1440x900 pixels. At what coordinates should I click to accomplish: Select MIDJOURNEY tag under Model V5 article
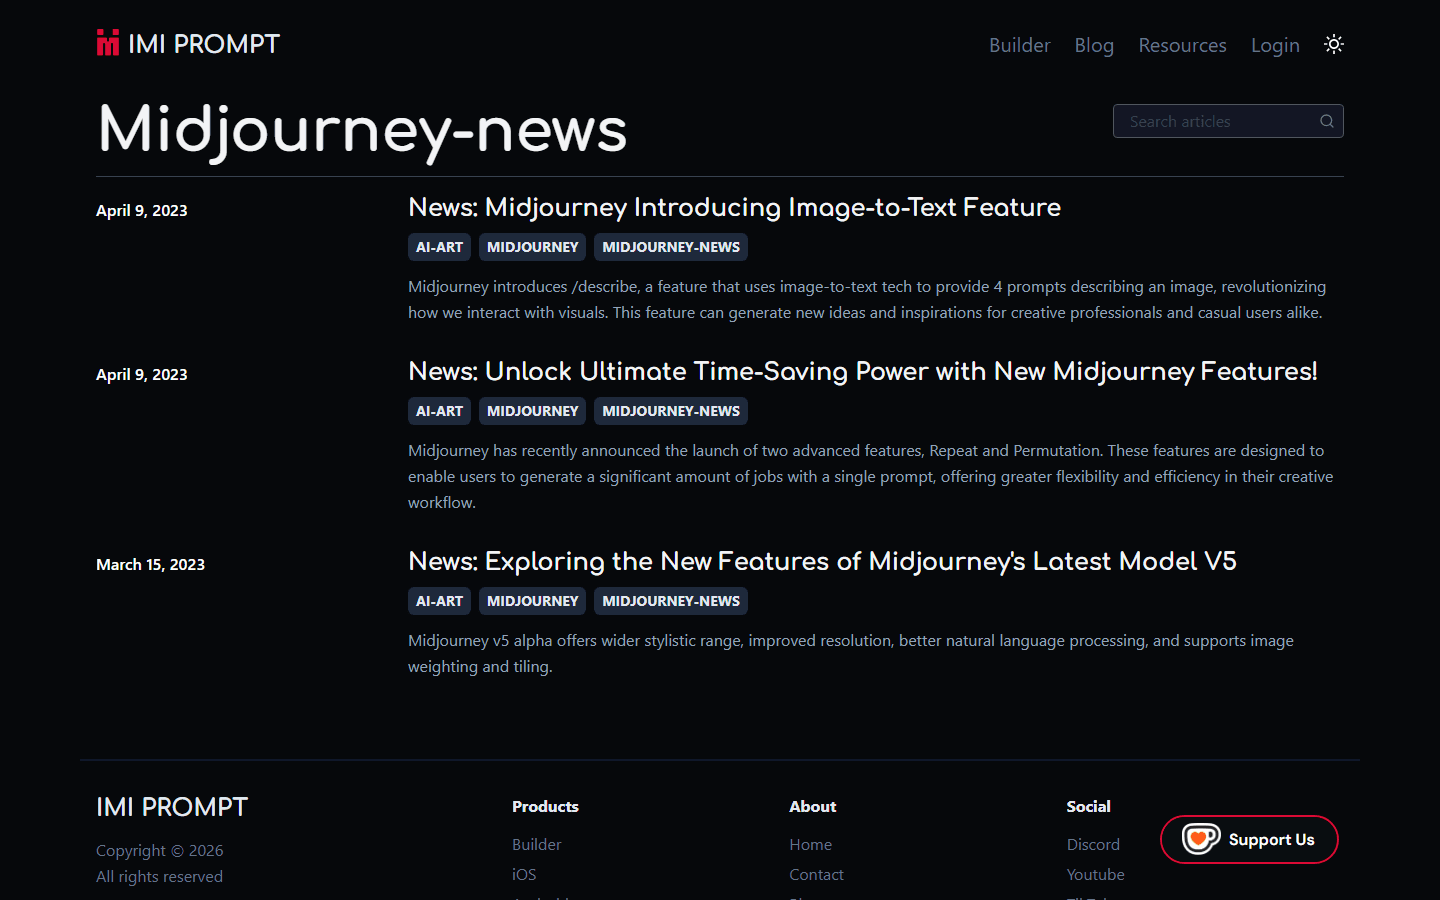(532, 601)
